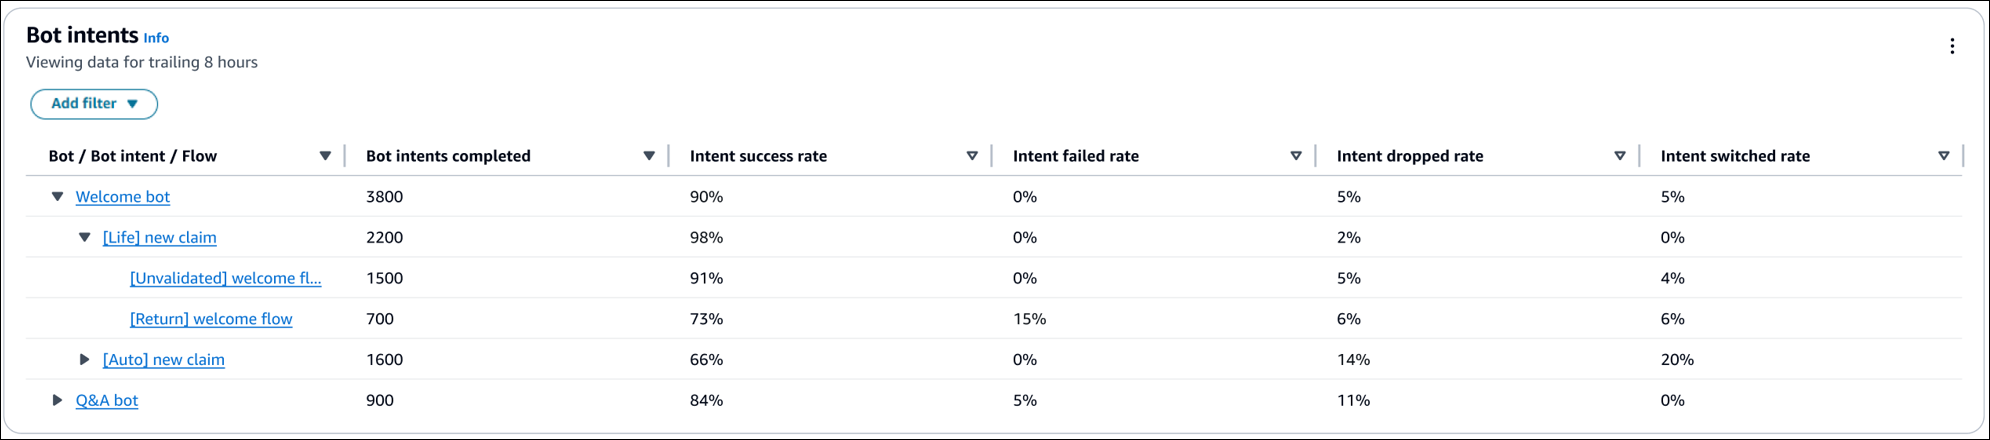This screenshot has height=440, width=1990.
Task: Click Intent success rate sort arrow
Action: [972, 156]
